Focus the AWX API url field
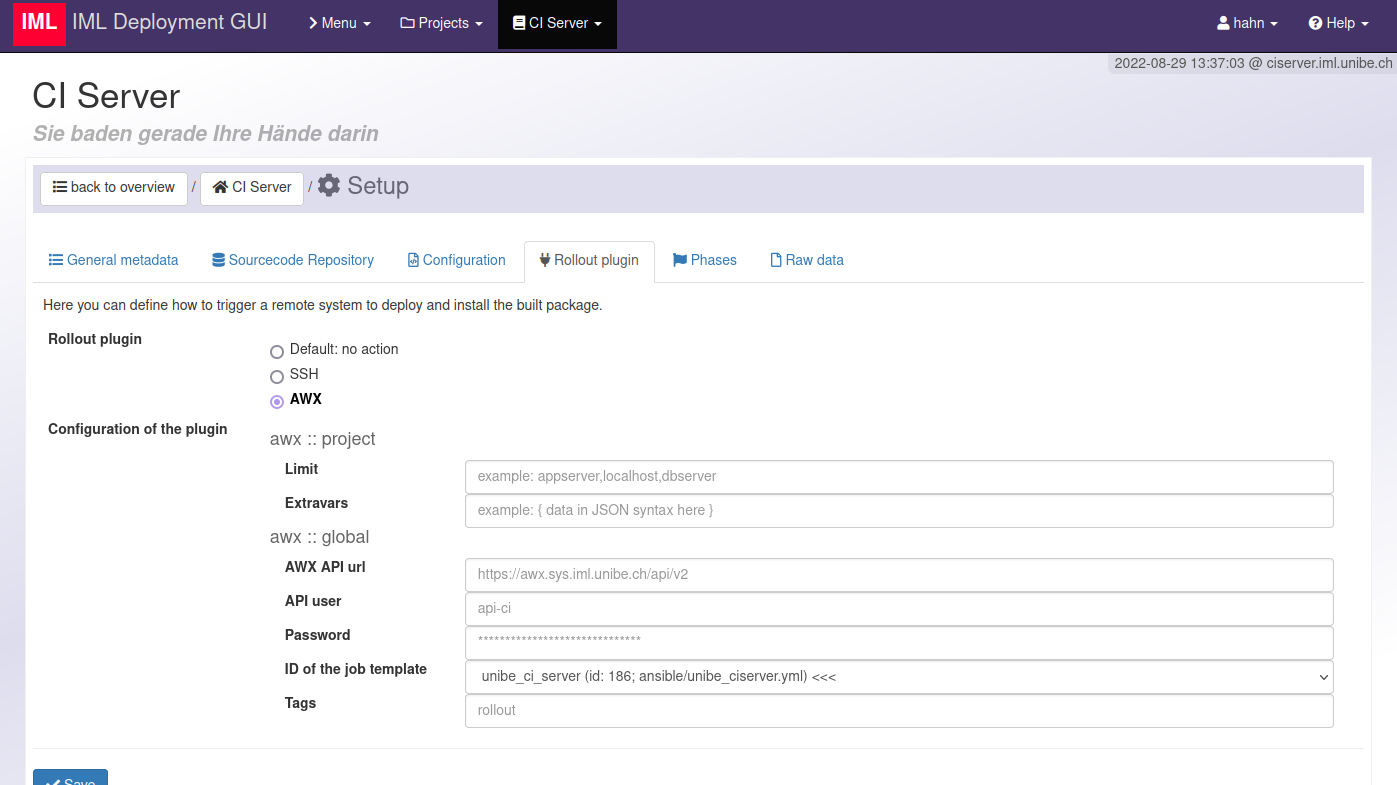 [x=899, y=575]
